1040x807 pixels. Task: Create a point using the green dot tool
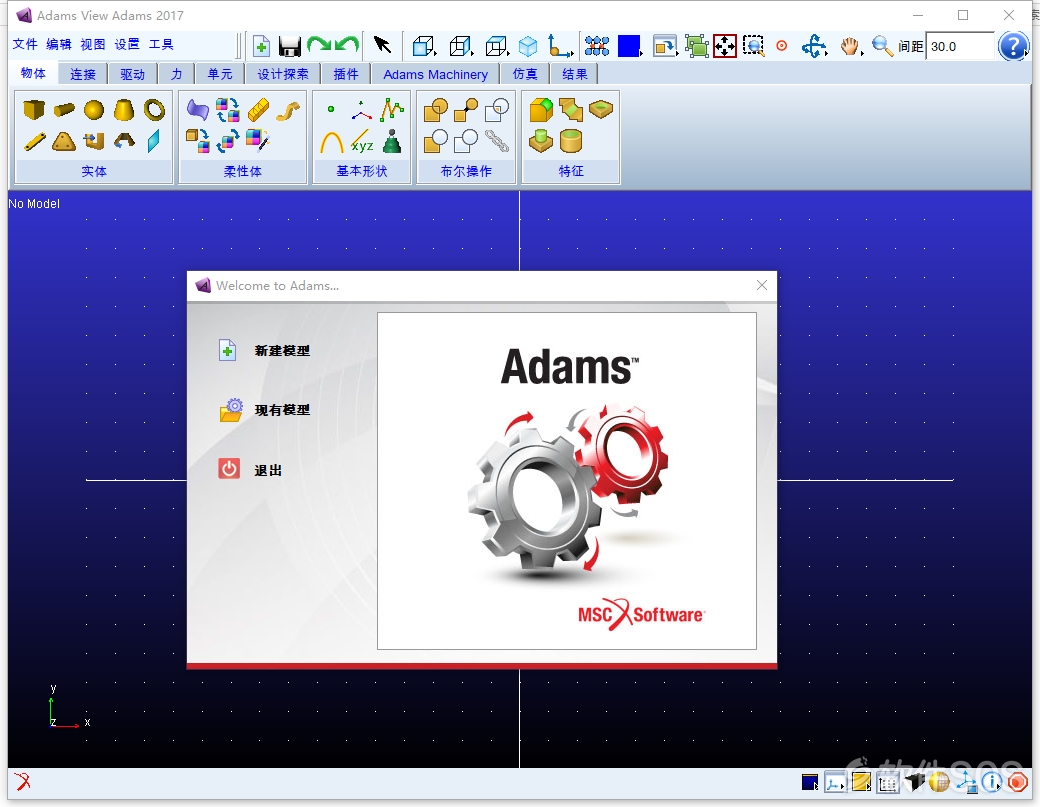point(331,109)
